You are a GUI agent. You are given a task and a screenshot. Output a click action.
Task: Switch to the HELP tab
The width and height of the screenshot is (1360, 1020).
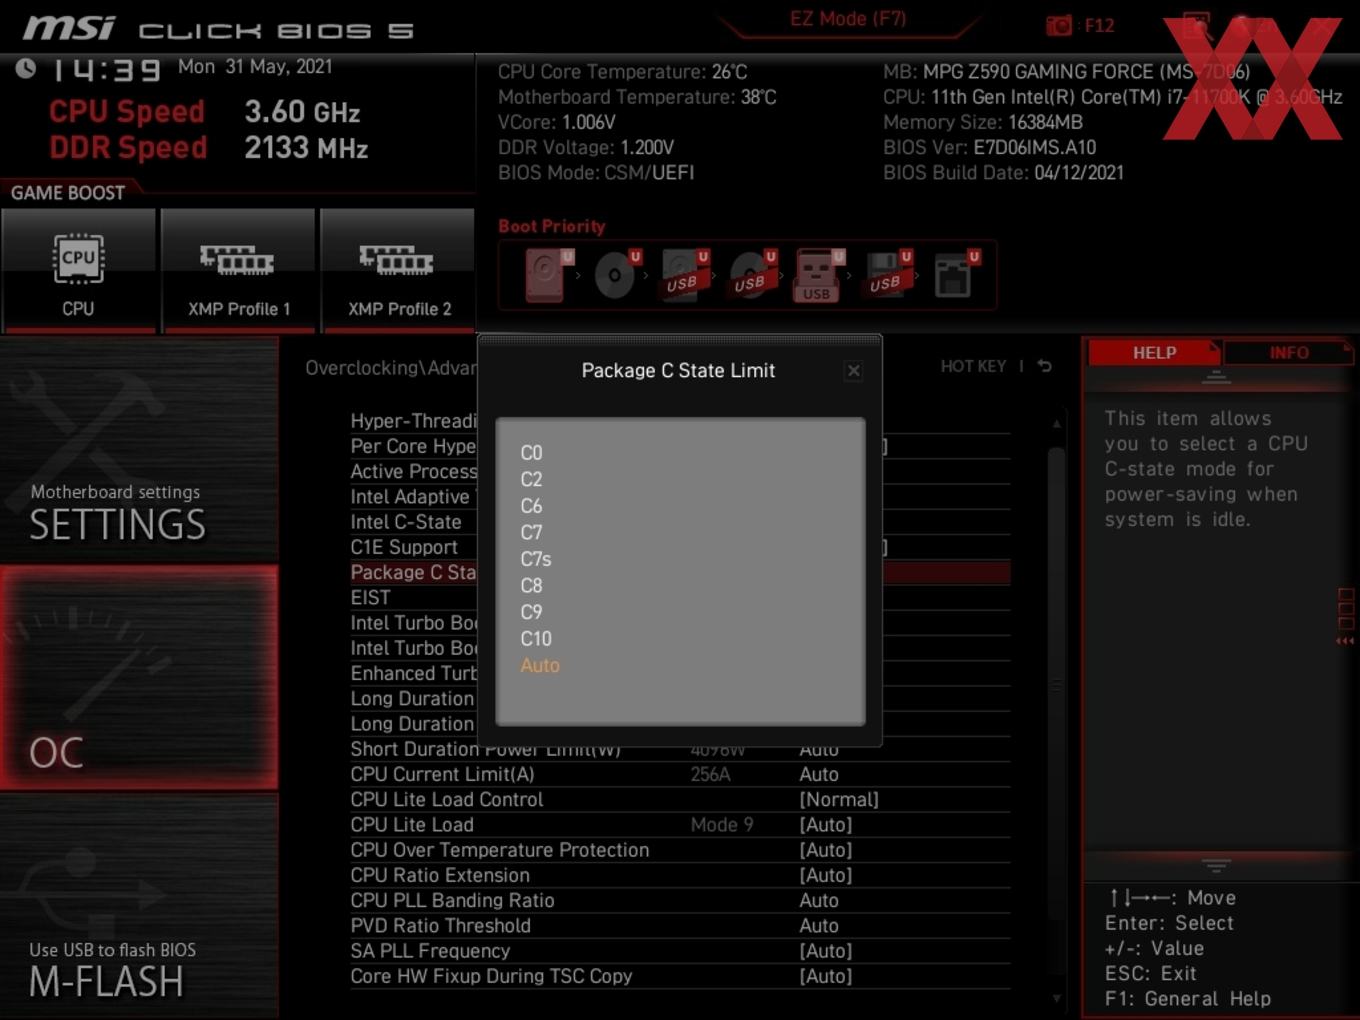(x=1154, y=352)
